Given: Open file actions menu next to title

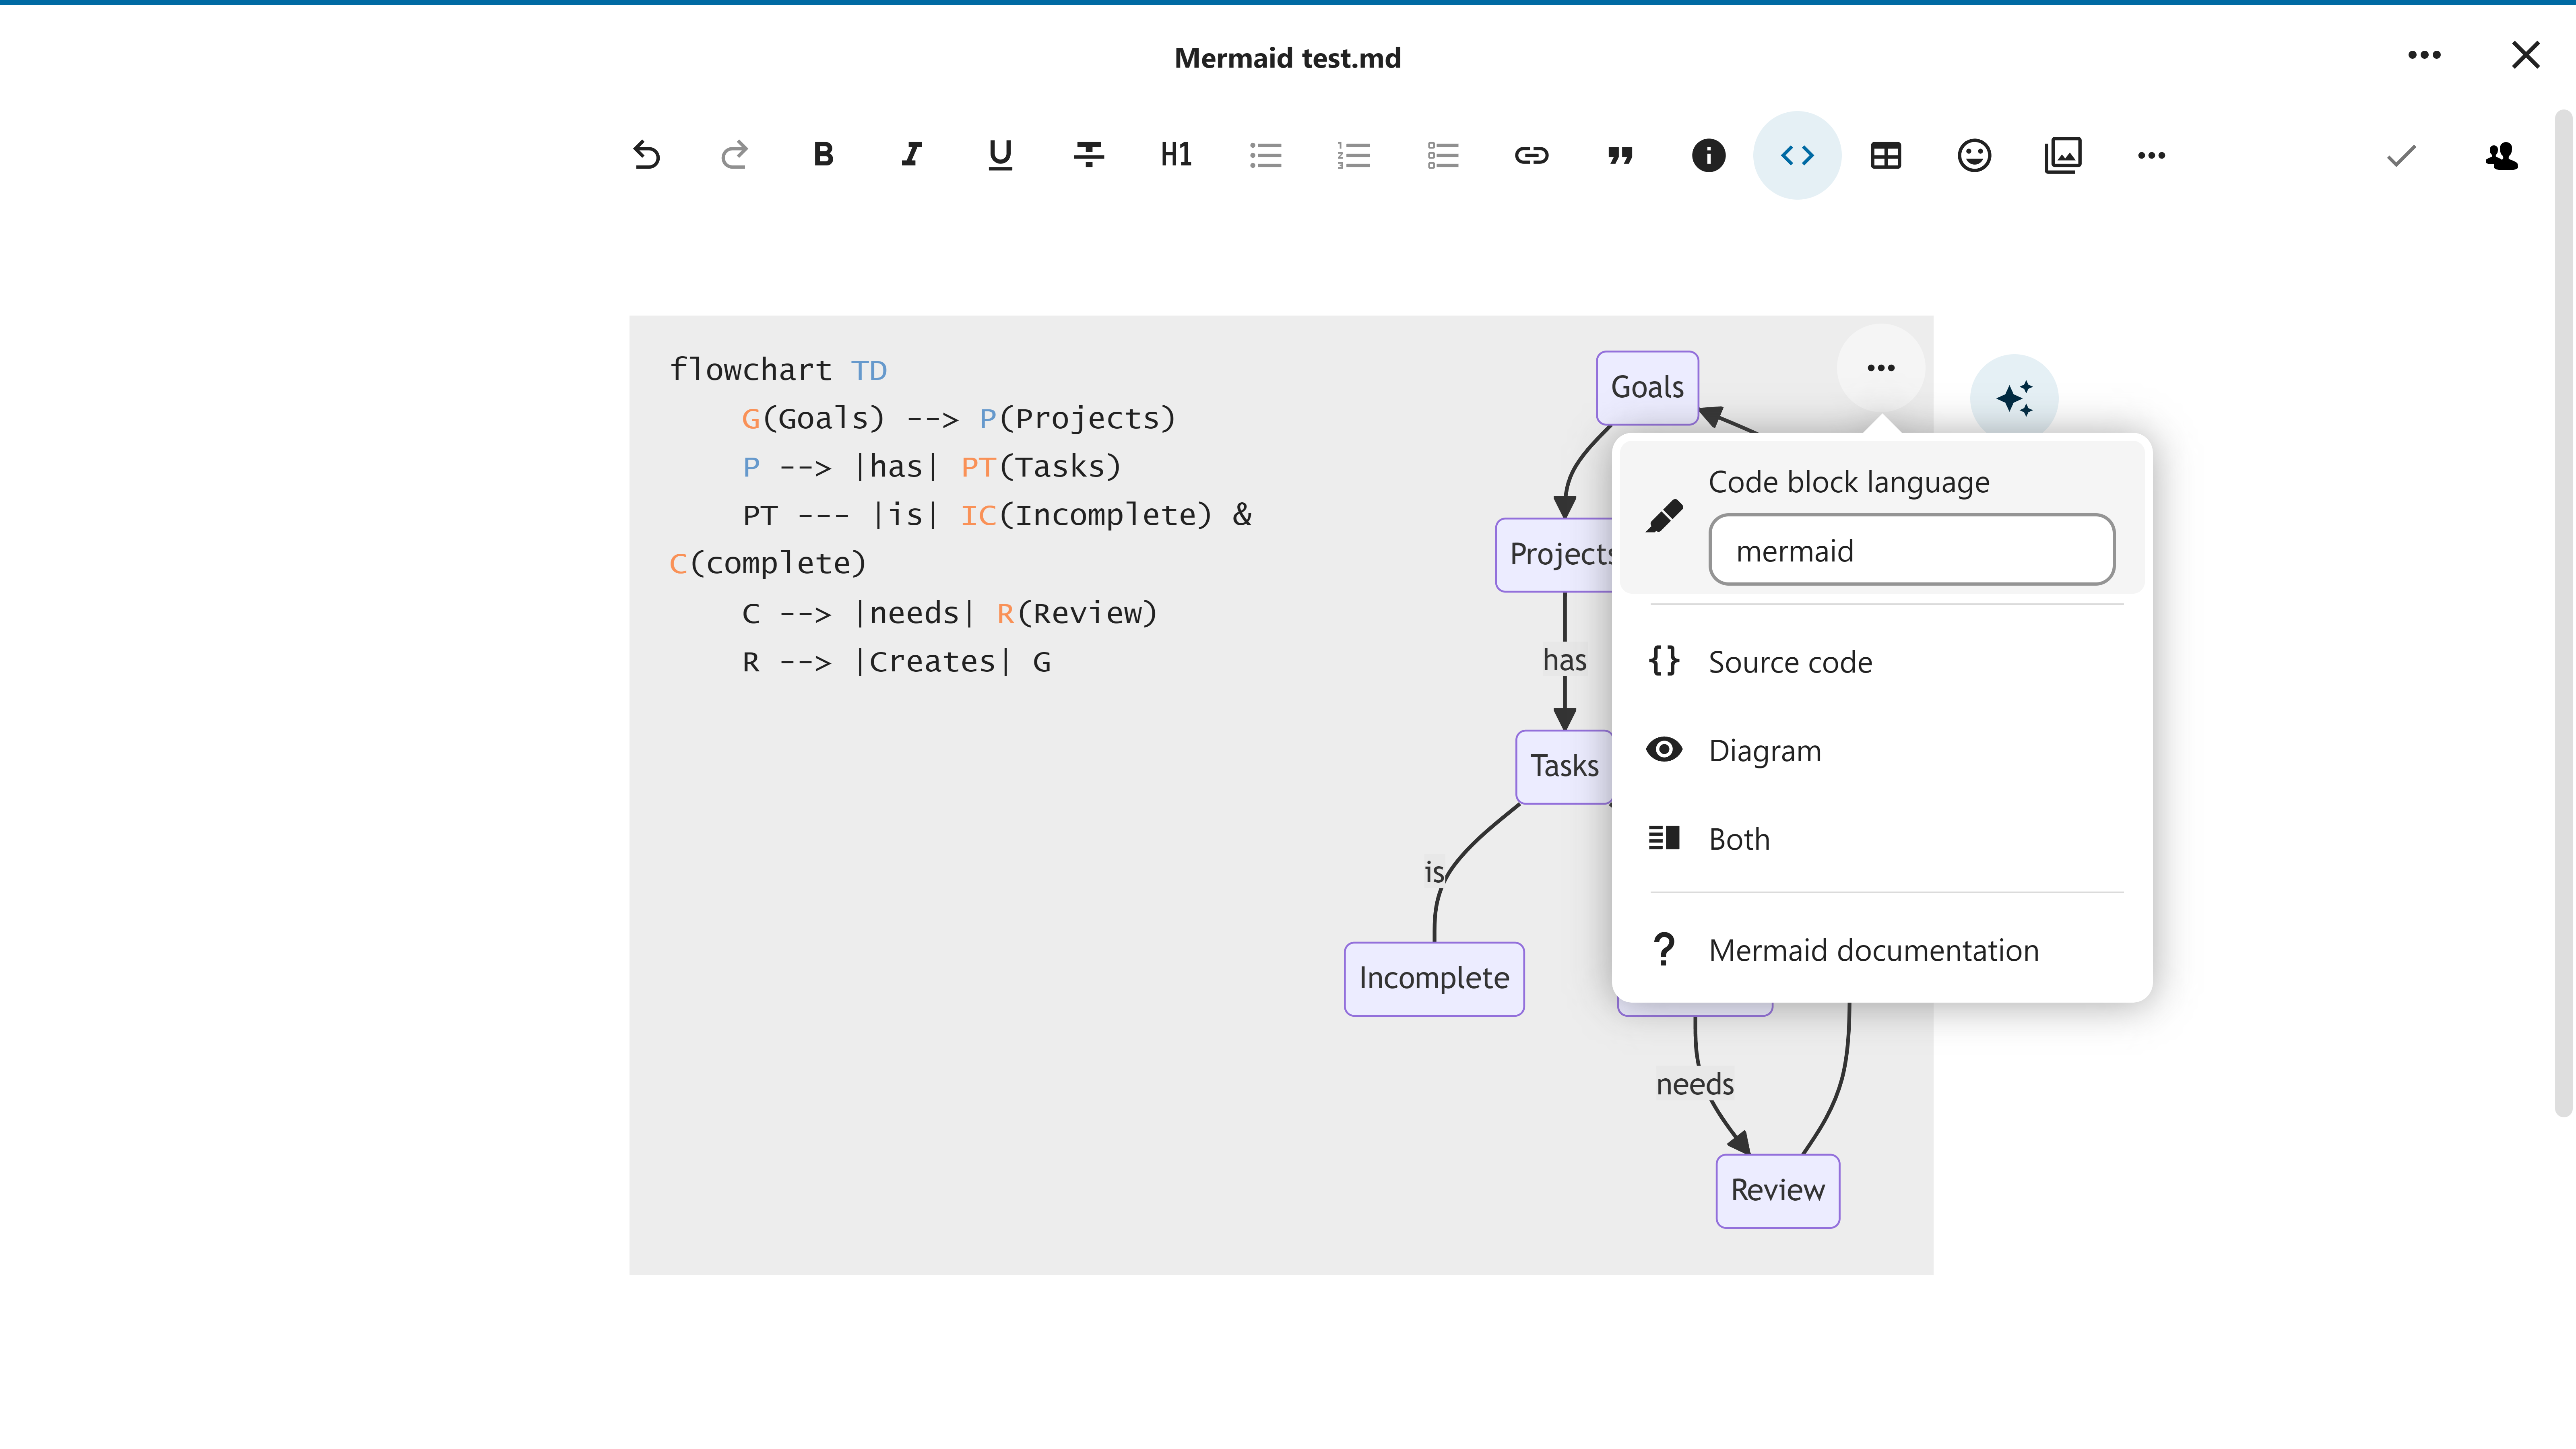Looking at the screenshot, I should pyautogui.click(x=2424, y=55).
